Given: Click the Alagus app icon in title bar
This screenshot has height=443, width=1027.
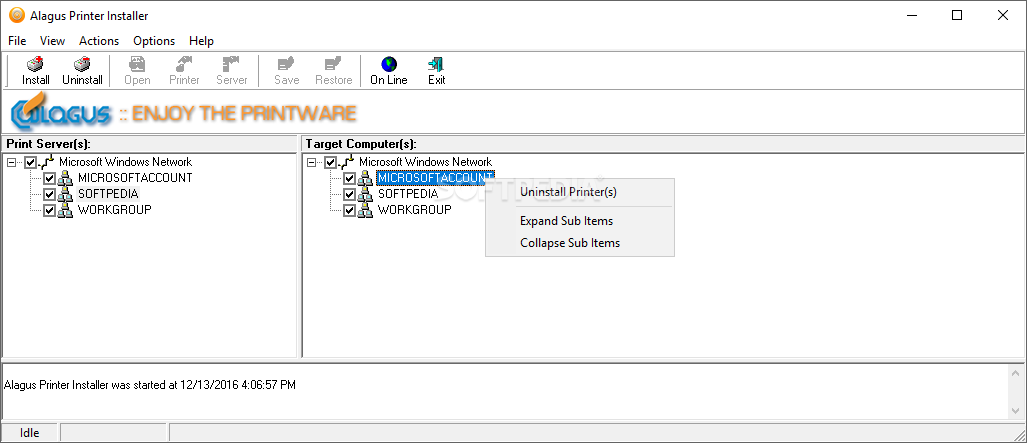Looking at the screenshot, I should (x=16, y=15).
